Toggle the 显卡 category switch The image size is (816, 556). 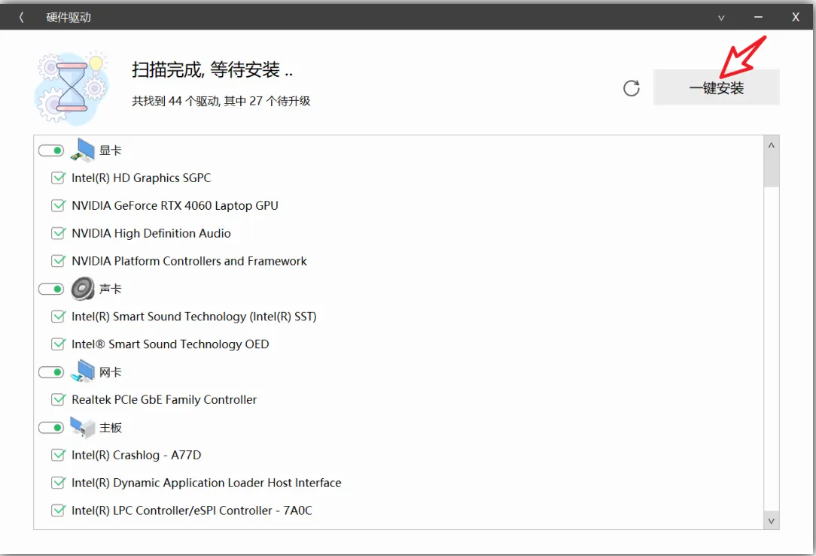pyautogui.click(x=51, y=150)
